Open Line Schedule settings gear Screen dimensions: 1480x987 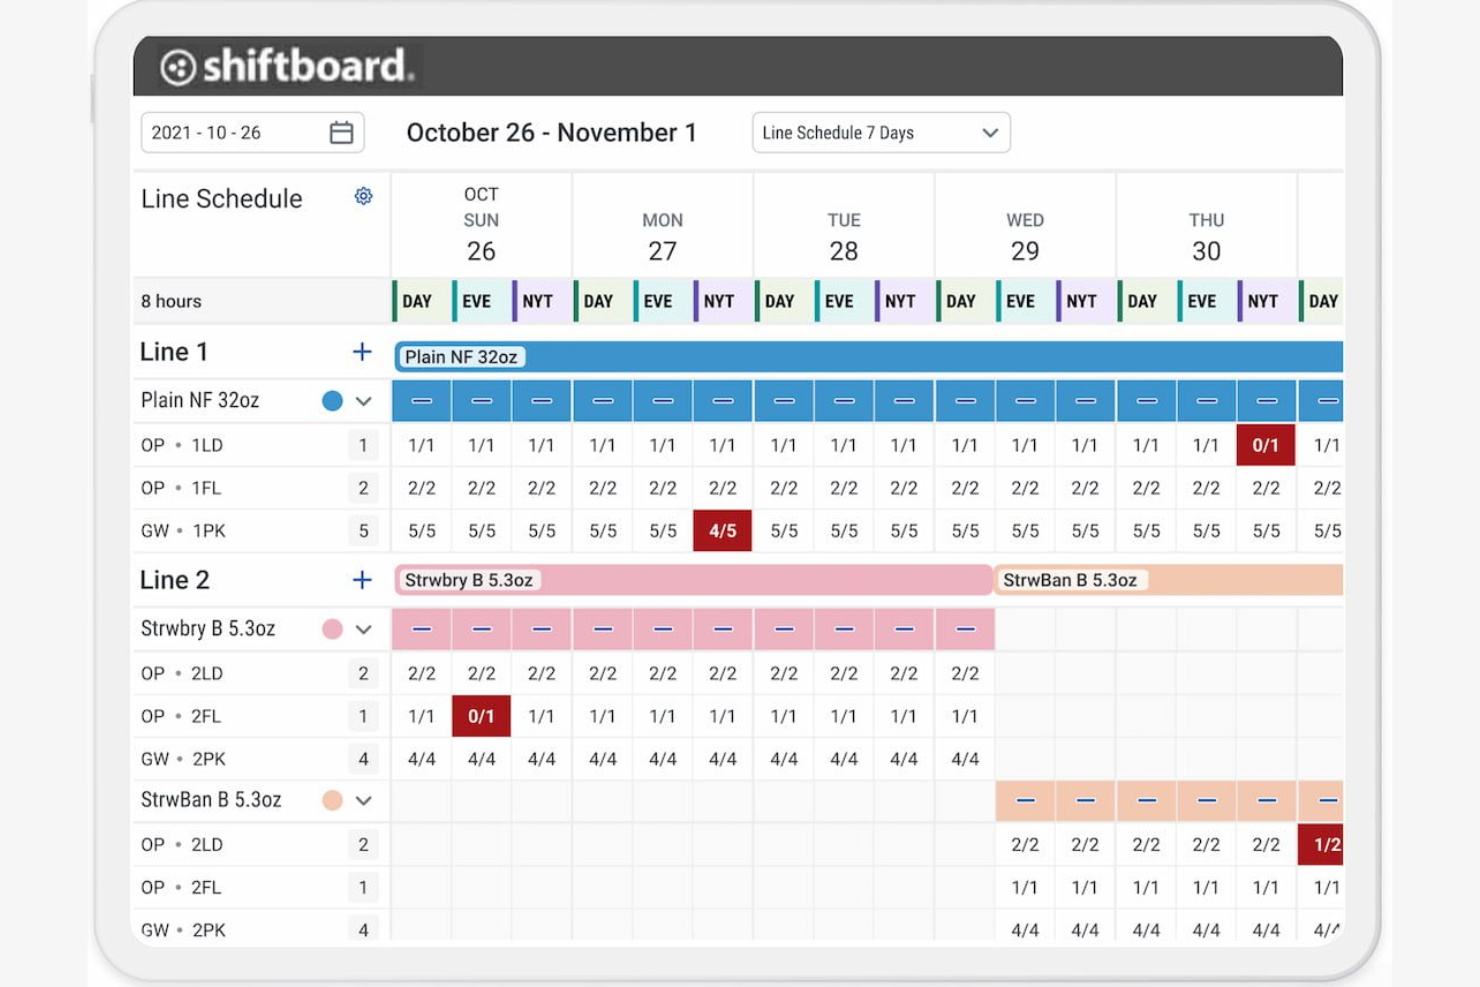coord(363,196)
